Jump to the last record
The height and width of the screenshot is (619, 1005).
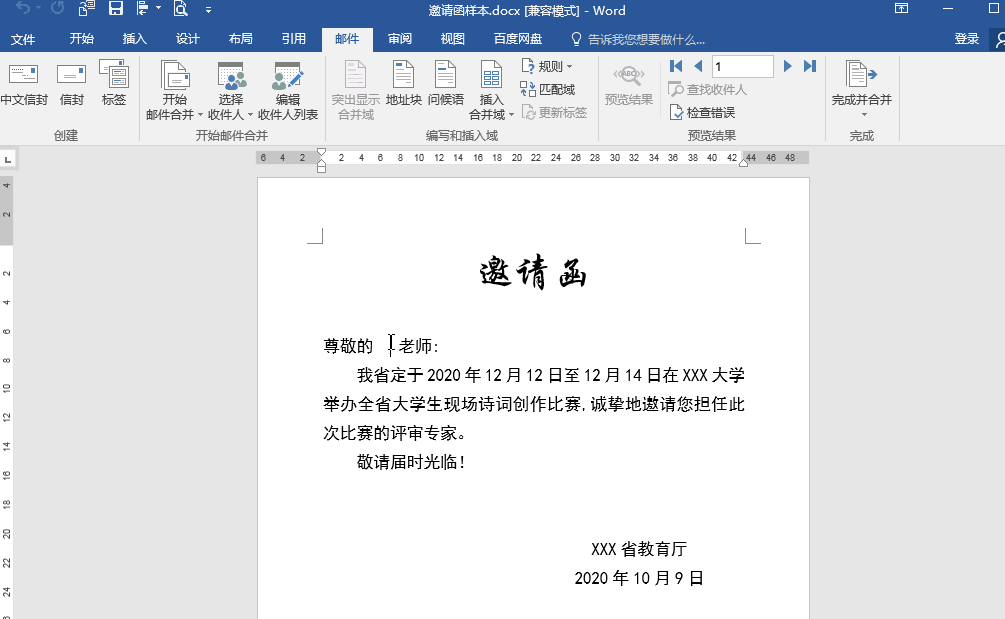(810, 66)
